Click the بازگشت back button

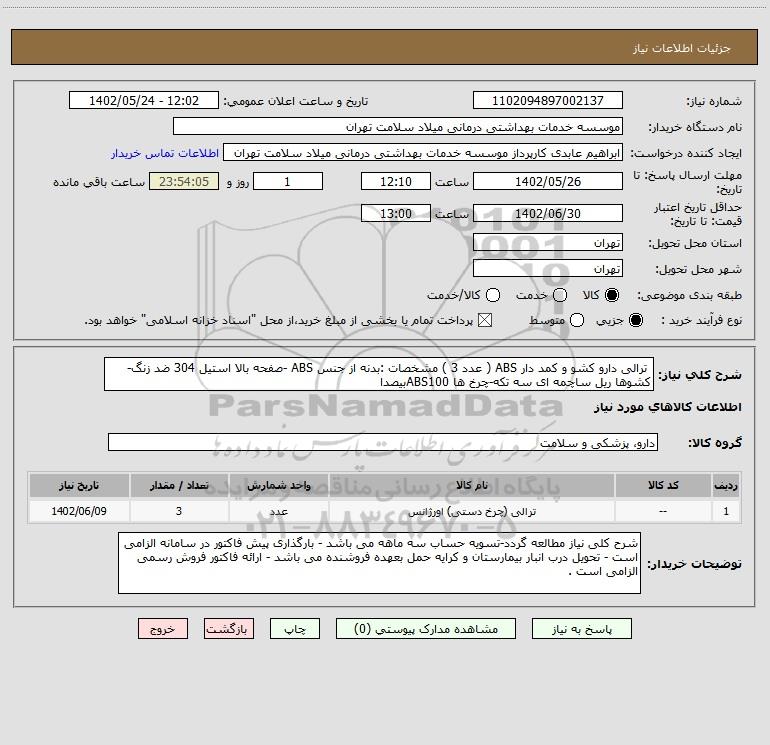tap(229, 629)
